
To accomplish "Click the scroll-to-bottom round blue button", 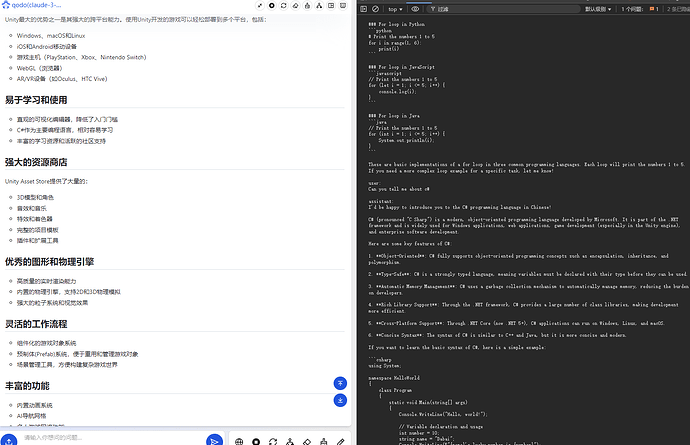I will (x=340, y=401).
